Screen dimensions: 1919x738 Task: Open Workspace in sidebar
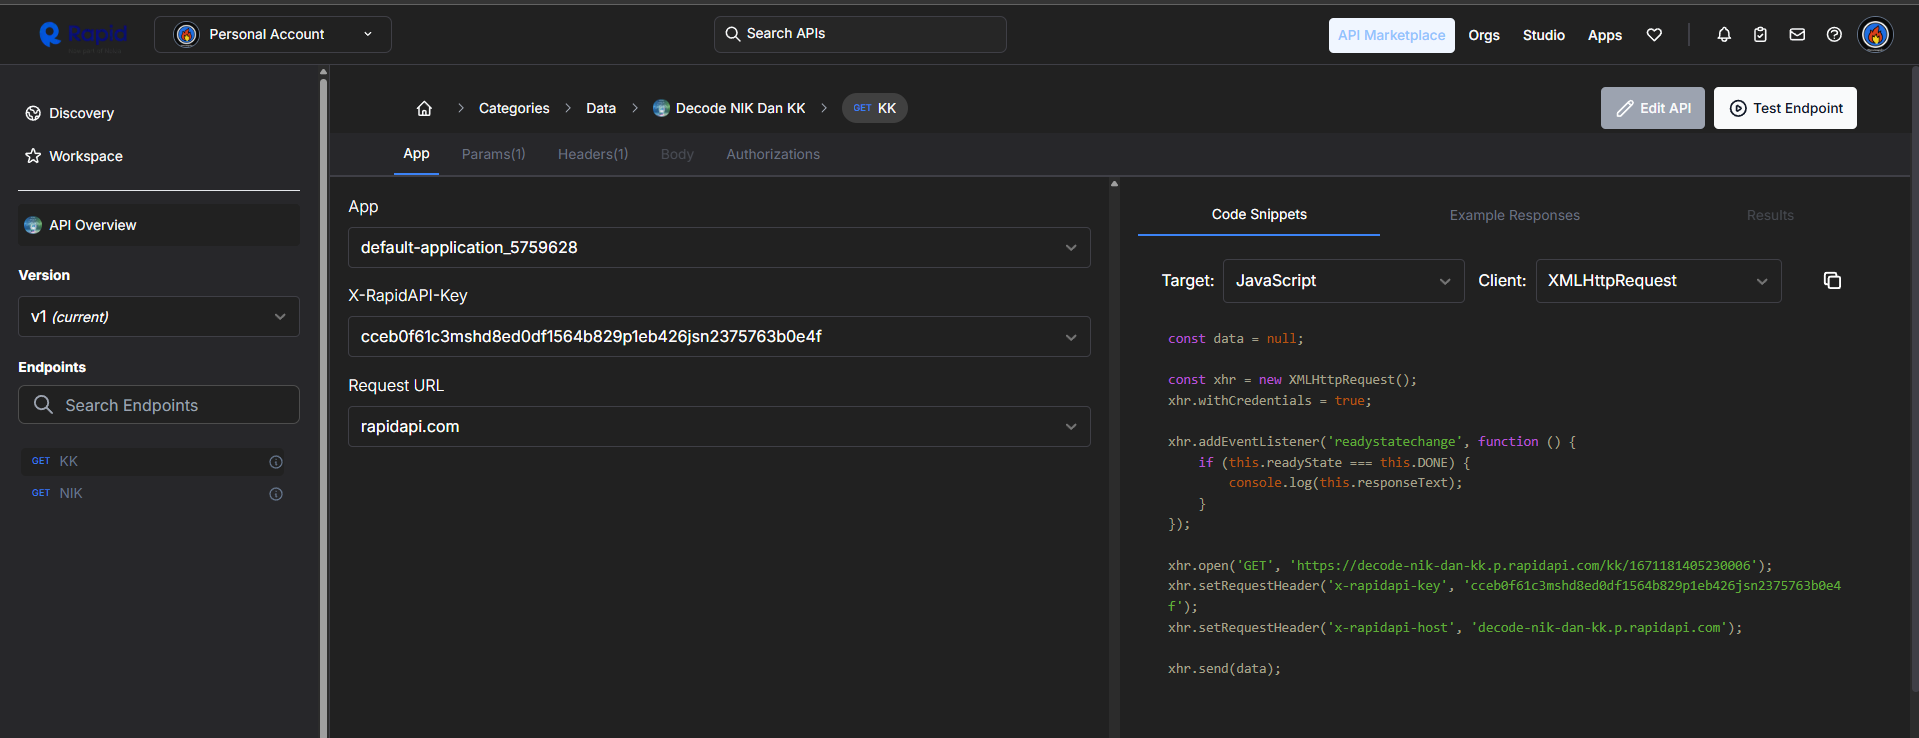[x=86, y=156]
